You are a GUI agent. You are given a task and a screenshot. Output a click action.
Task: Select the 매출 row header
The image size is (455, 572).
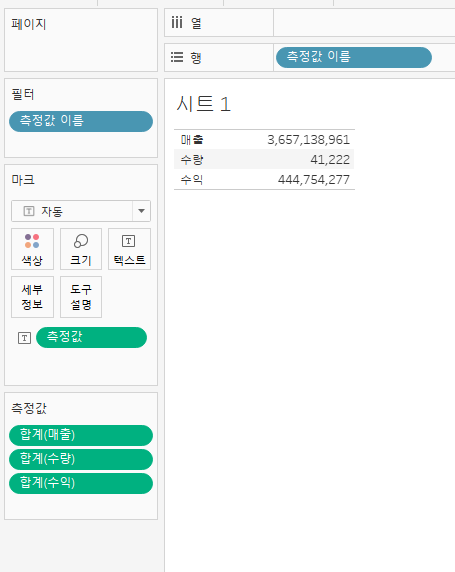[192, 139]
